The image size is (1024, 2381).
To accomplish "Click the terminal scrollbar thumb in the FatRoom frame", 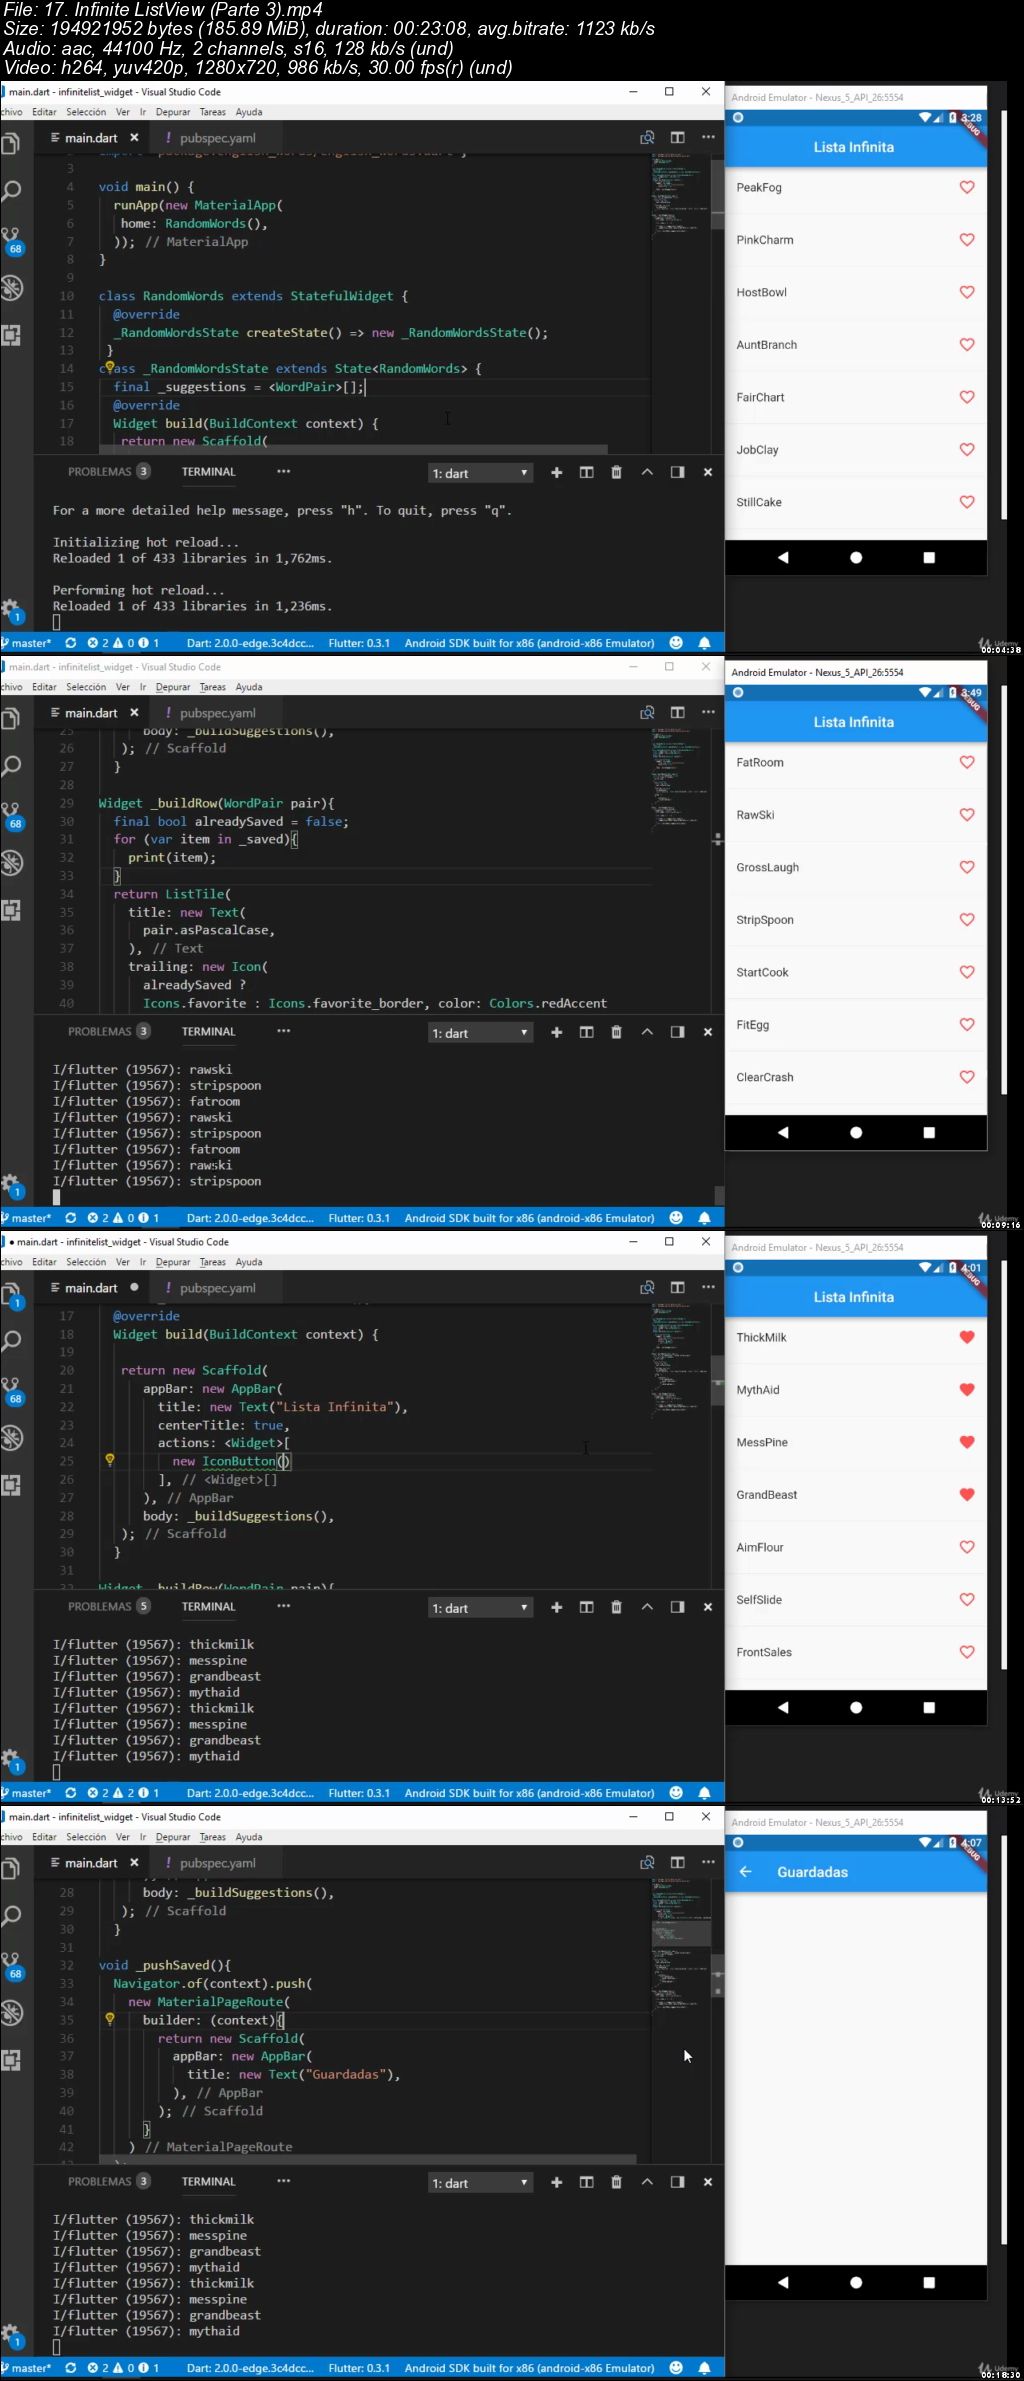I will 719,1195.
